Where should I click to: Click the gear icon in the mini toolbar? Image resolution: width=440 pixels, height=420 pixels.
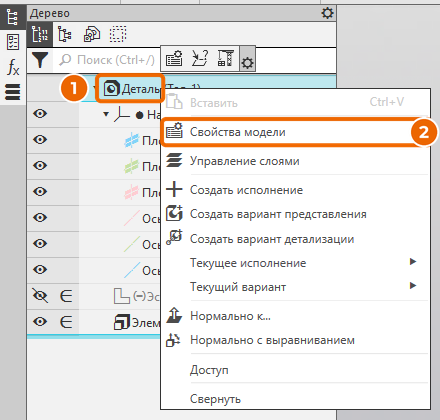point(247,62)
